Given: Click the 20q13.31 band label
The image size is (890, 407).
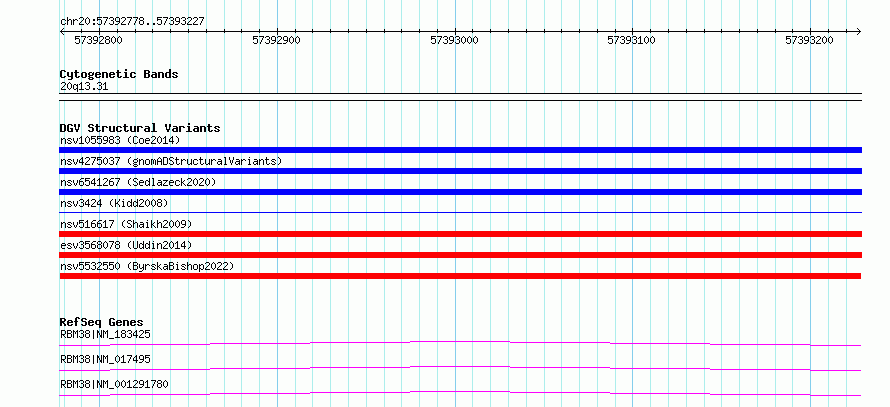Looking at the screenshot, I should point(83,87).
